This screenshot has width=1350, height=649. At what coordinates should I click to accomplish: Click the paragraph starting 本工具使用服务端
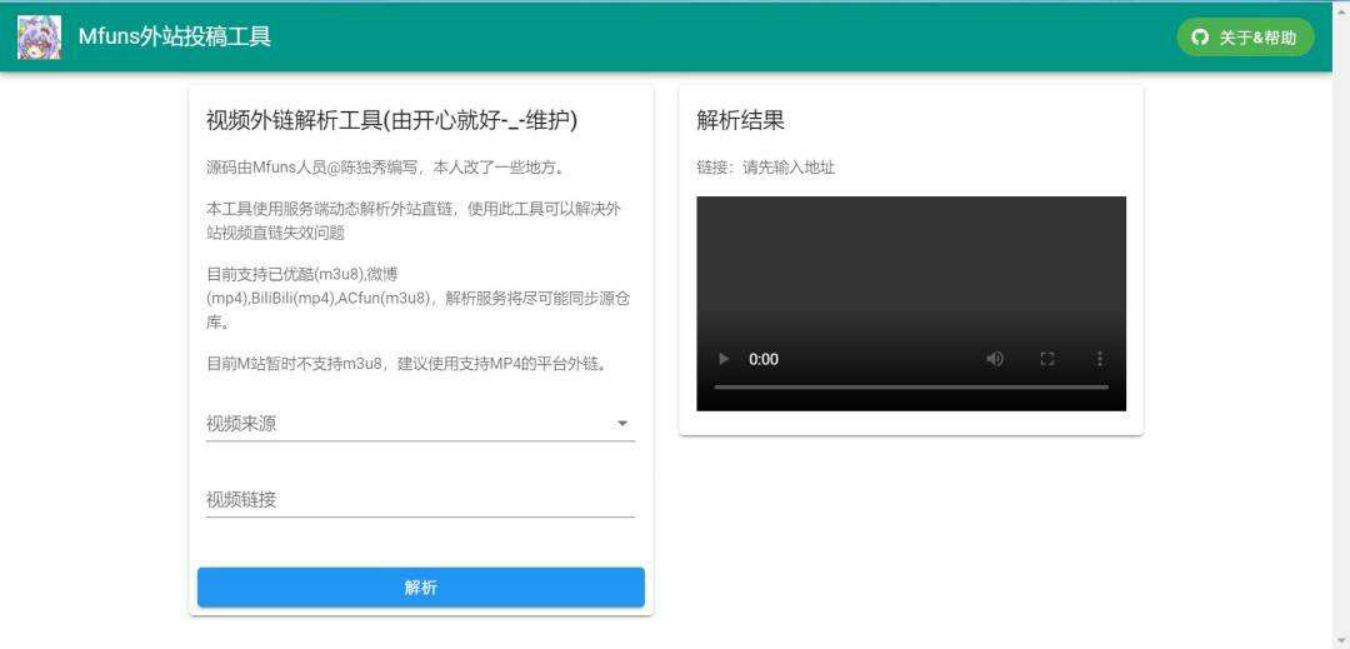[x=413, y=220]
